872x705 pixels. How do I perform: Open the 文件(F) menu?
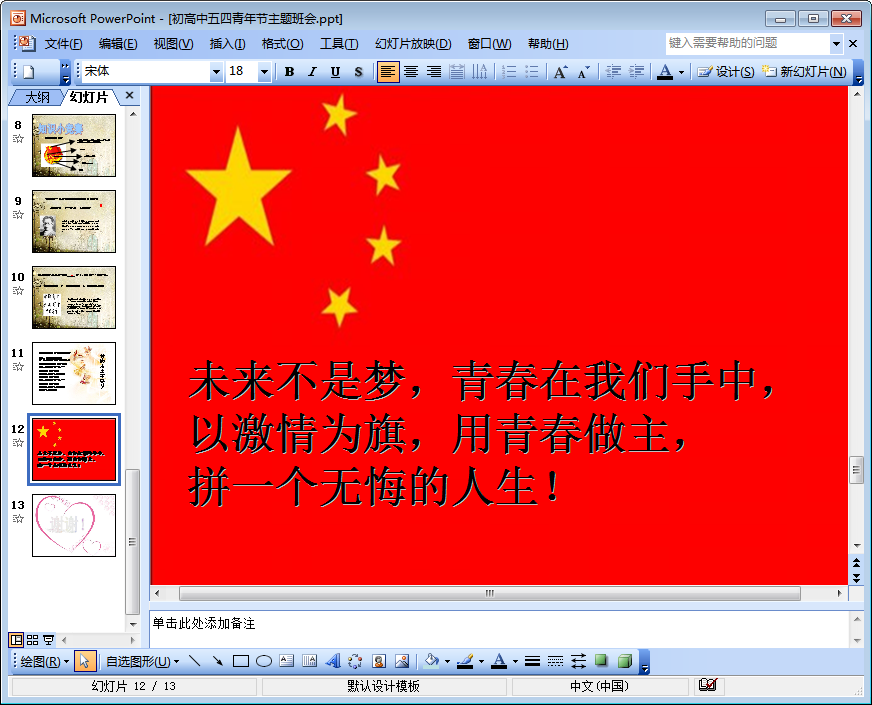[63, 44]
